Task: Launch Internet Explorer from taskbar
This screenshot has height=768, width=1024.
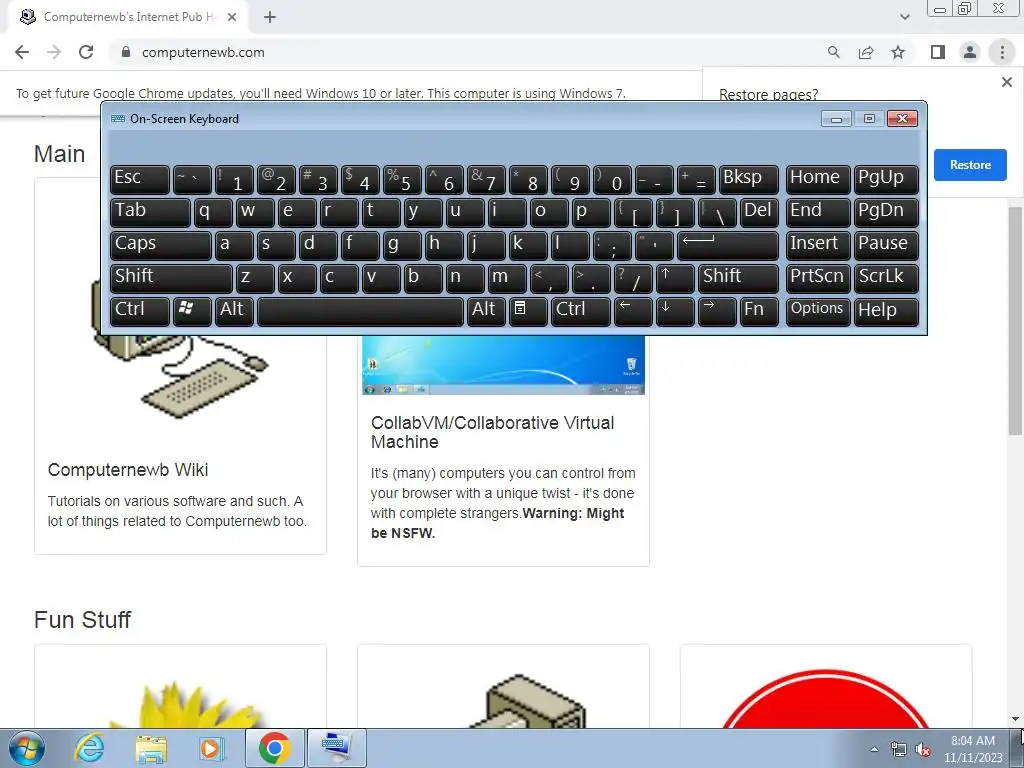Action: 89,748
